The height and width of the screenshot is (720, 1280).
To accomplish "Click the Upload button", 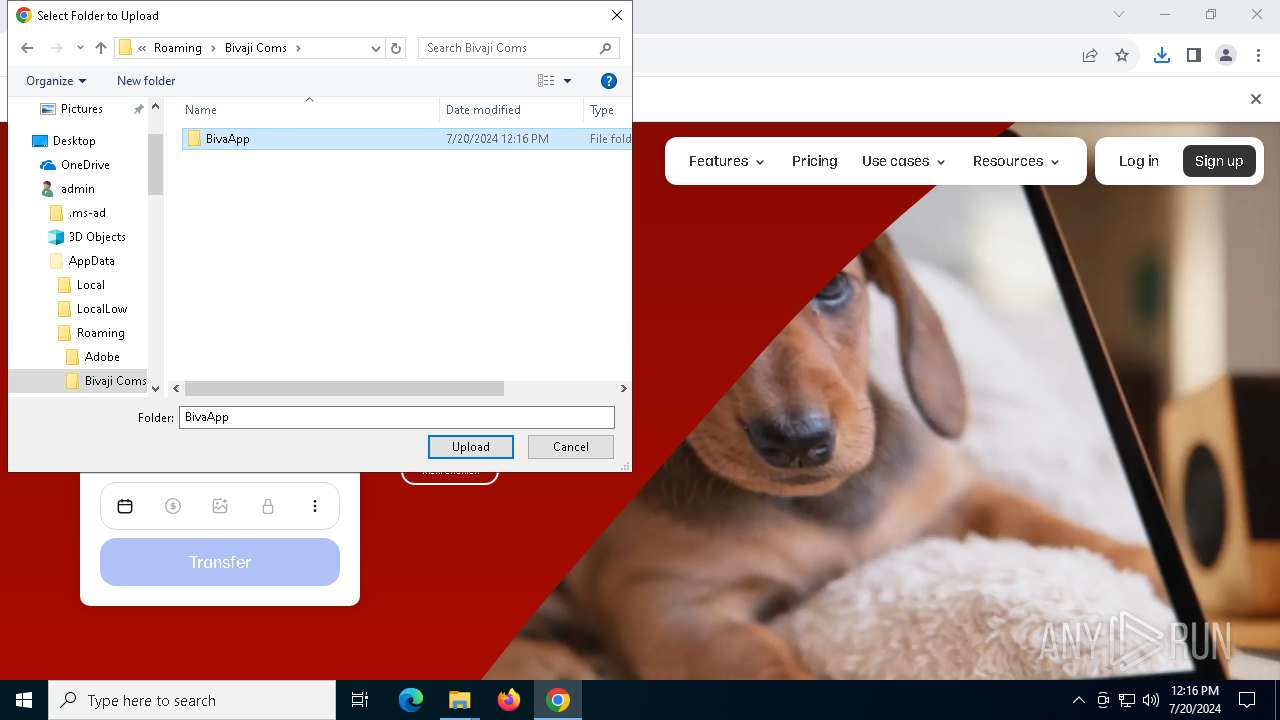I will tap(471, 447).
